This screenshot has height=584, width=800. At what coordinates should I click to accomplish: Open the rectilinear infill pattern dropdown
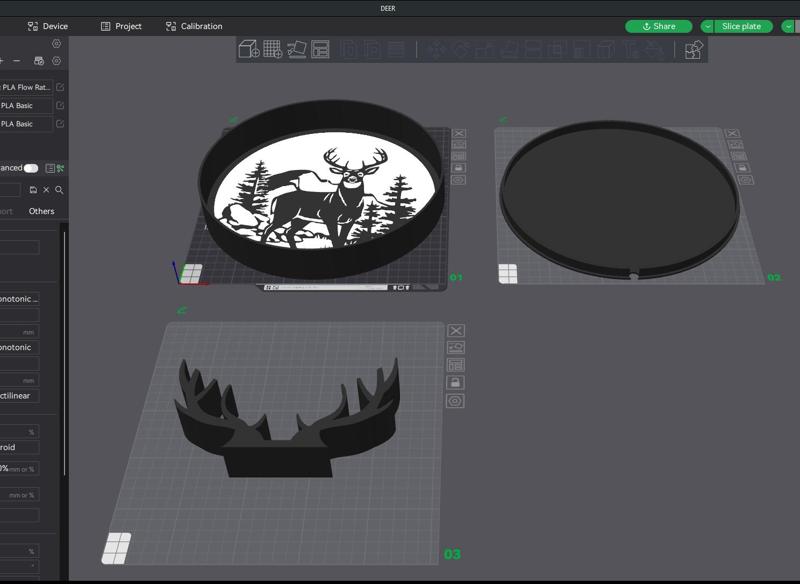(19, 396)
